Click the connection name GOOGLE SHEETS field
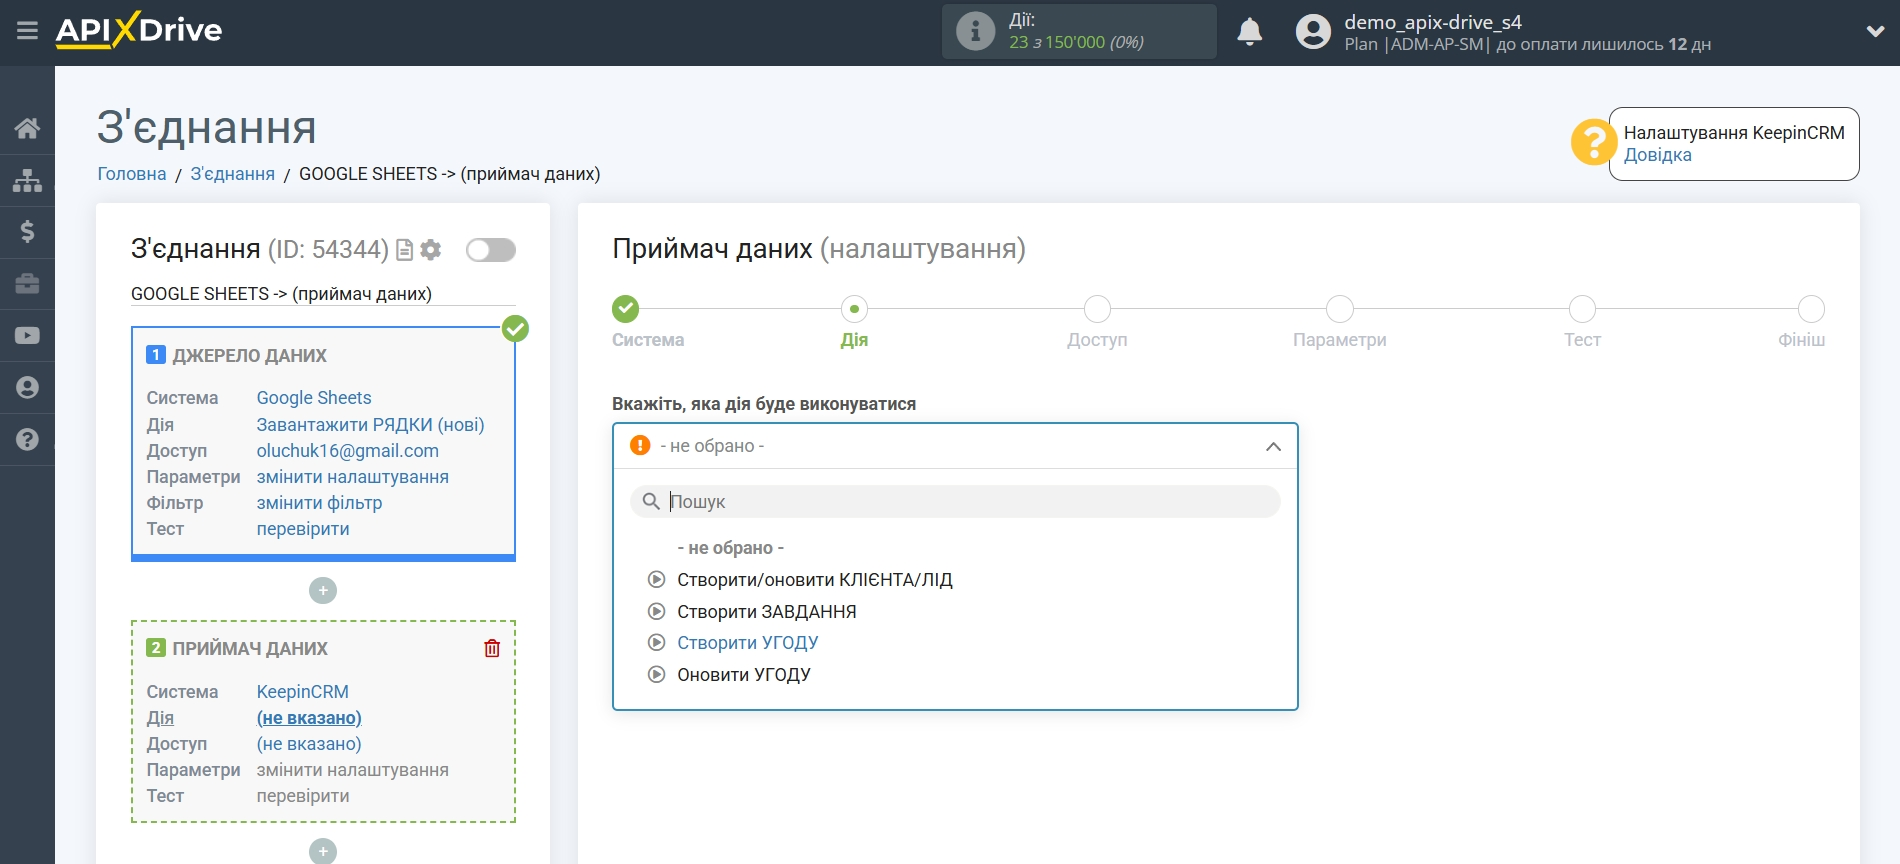This screenshot has width=1900, height=864. coord(323,294)
